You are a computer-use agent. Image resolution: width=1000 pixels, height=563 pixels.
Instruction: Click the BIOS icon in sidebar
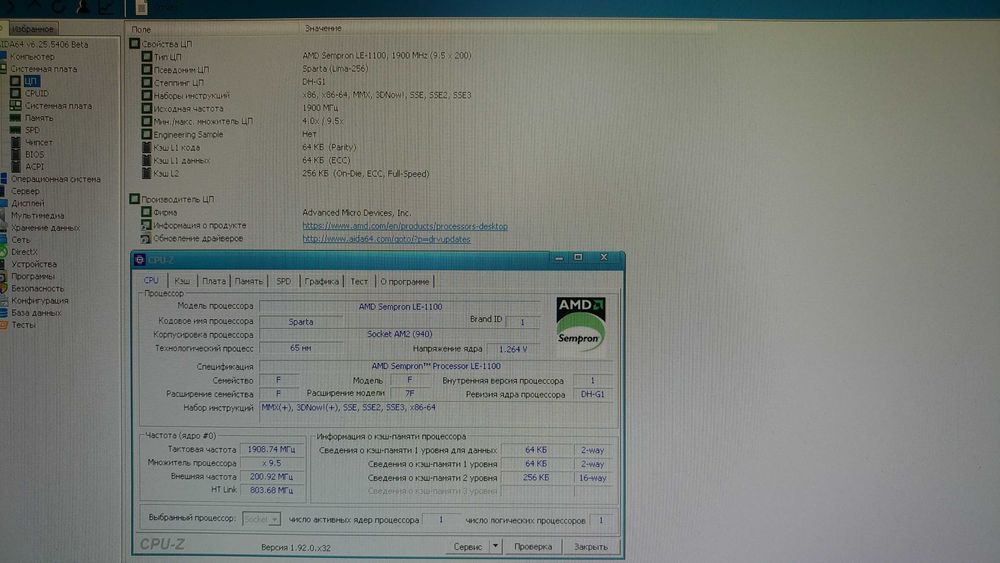tap(15, 154)
